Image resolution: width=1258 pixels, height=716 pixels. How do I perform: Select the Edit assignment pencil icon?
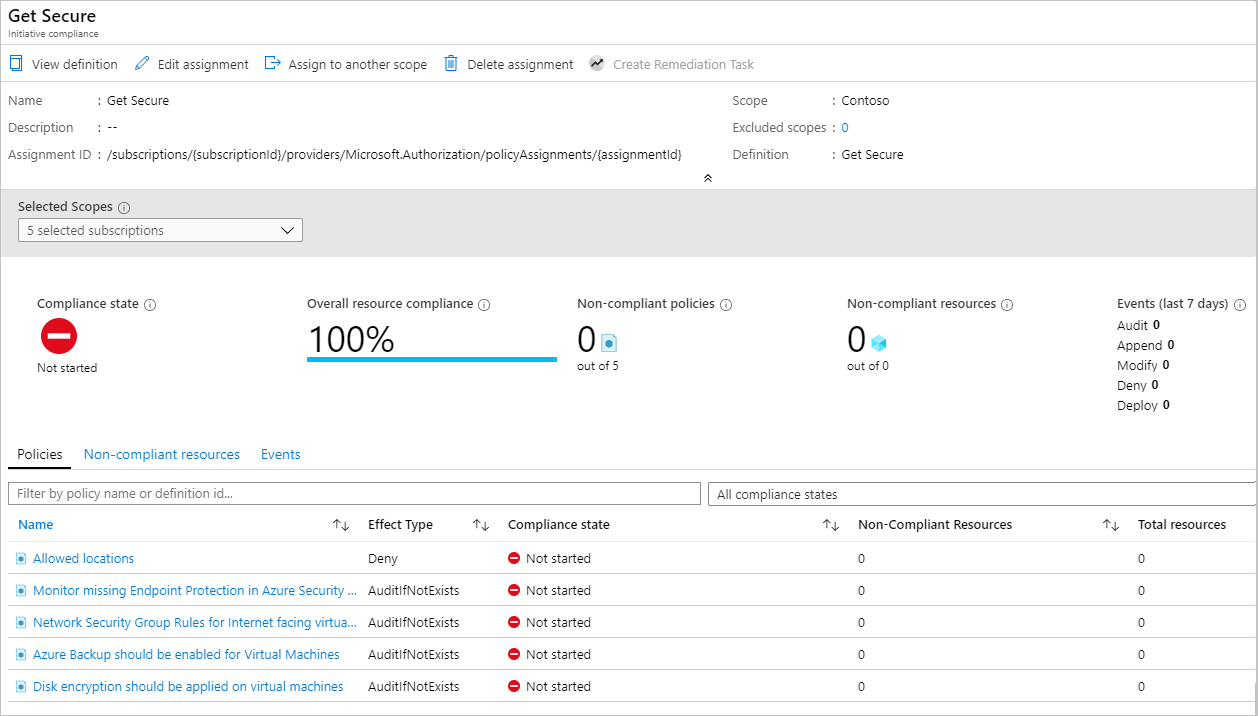coord(141,63)
